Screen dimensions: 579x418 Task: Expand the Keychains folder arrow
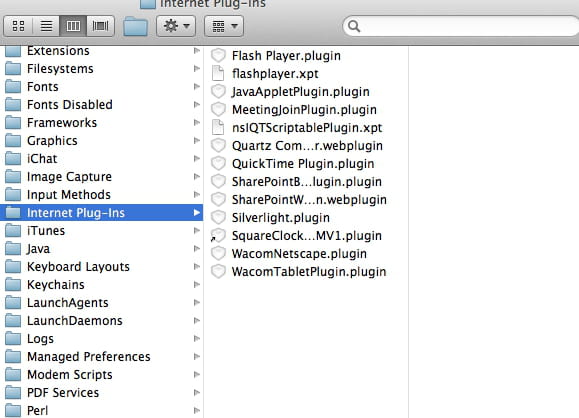pyautogui.click(x=197, y=284)
